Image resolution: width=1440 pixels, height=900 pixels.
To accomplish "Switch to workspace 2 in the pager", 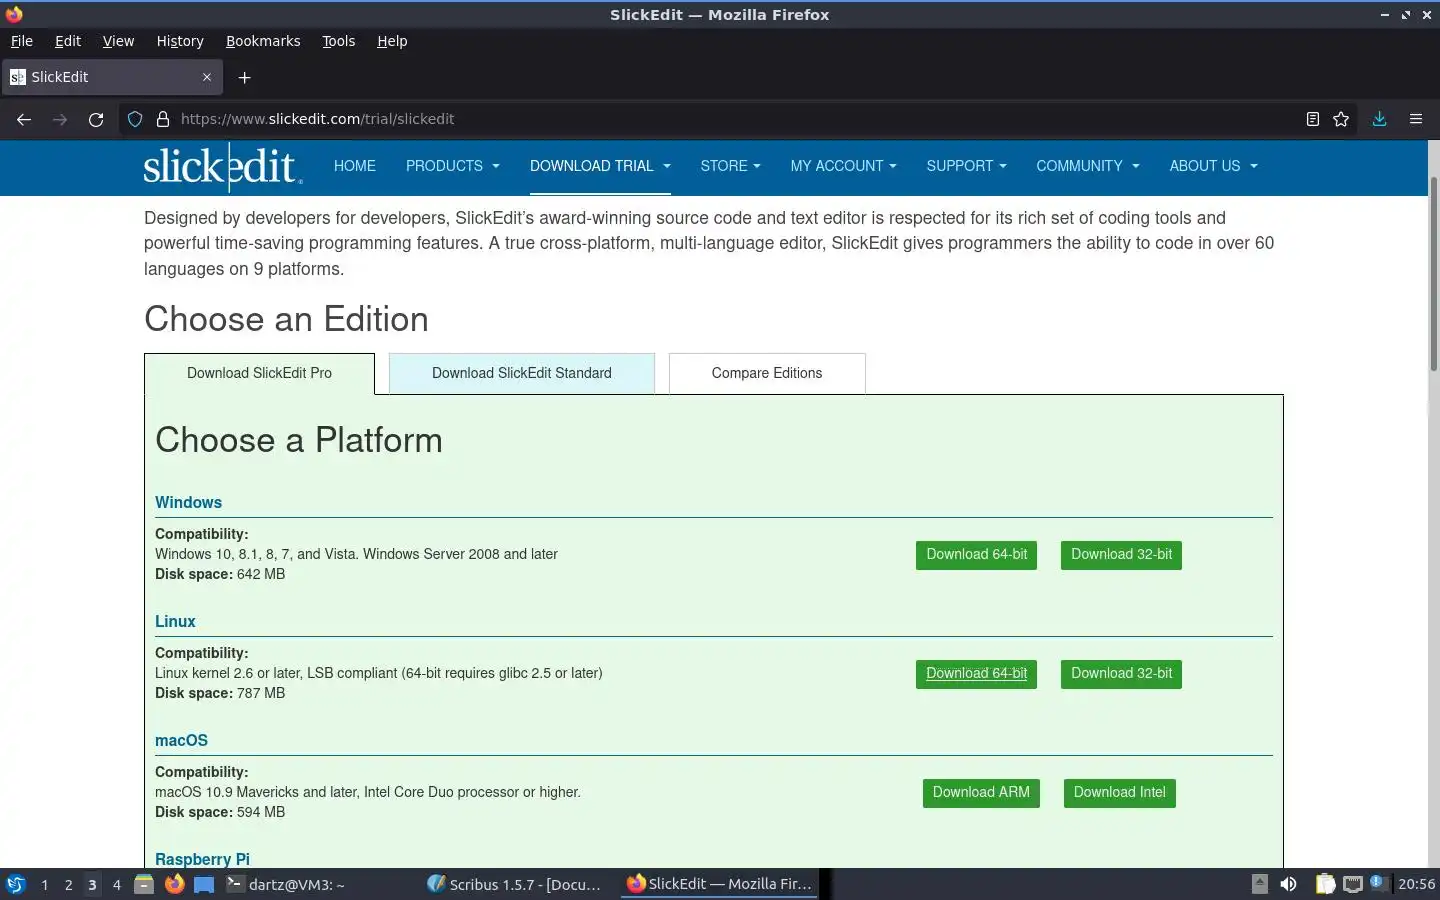I will 68,884.
